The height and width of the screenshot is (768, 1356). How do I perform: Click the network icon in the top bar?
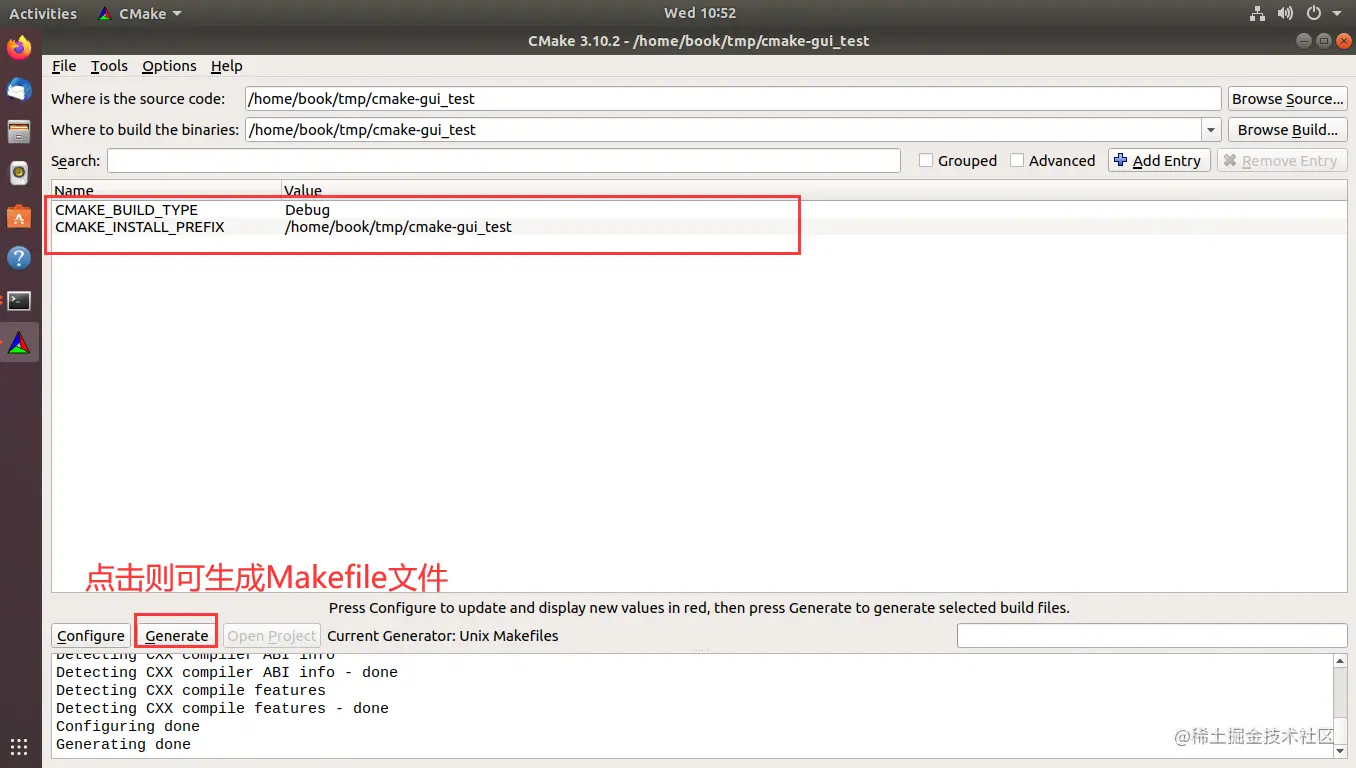[x=1258, y=14]
